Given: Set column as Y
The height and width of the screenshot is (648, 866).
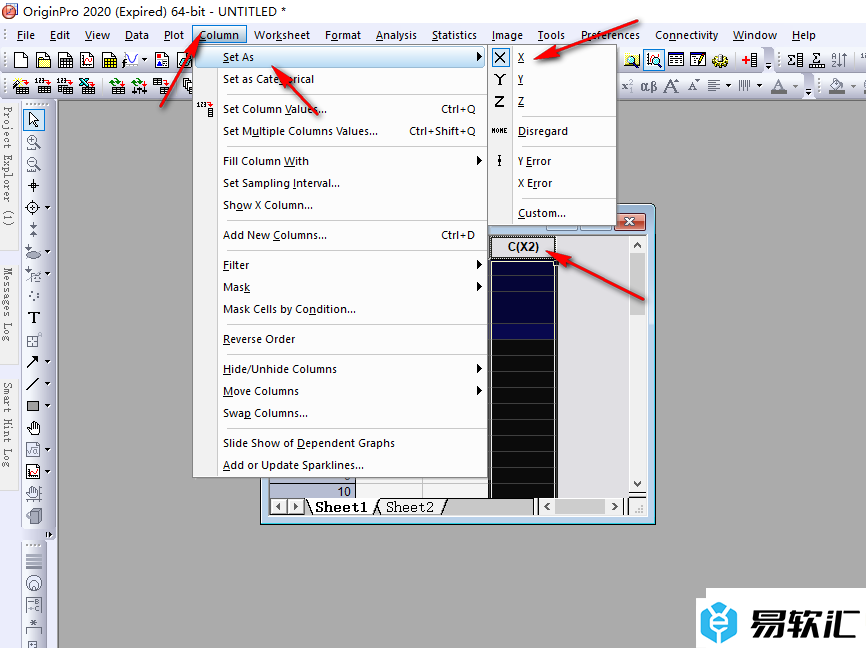Looking at the screenshot, I should pos(552,80).
